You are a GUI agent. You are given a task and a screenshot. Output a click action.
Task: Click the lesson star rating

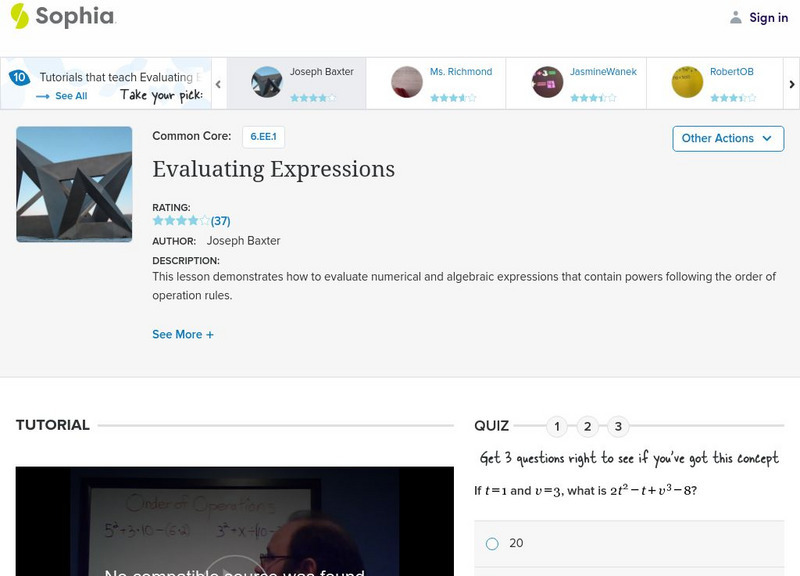coord(180,221)
